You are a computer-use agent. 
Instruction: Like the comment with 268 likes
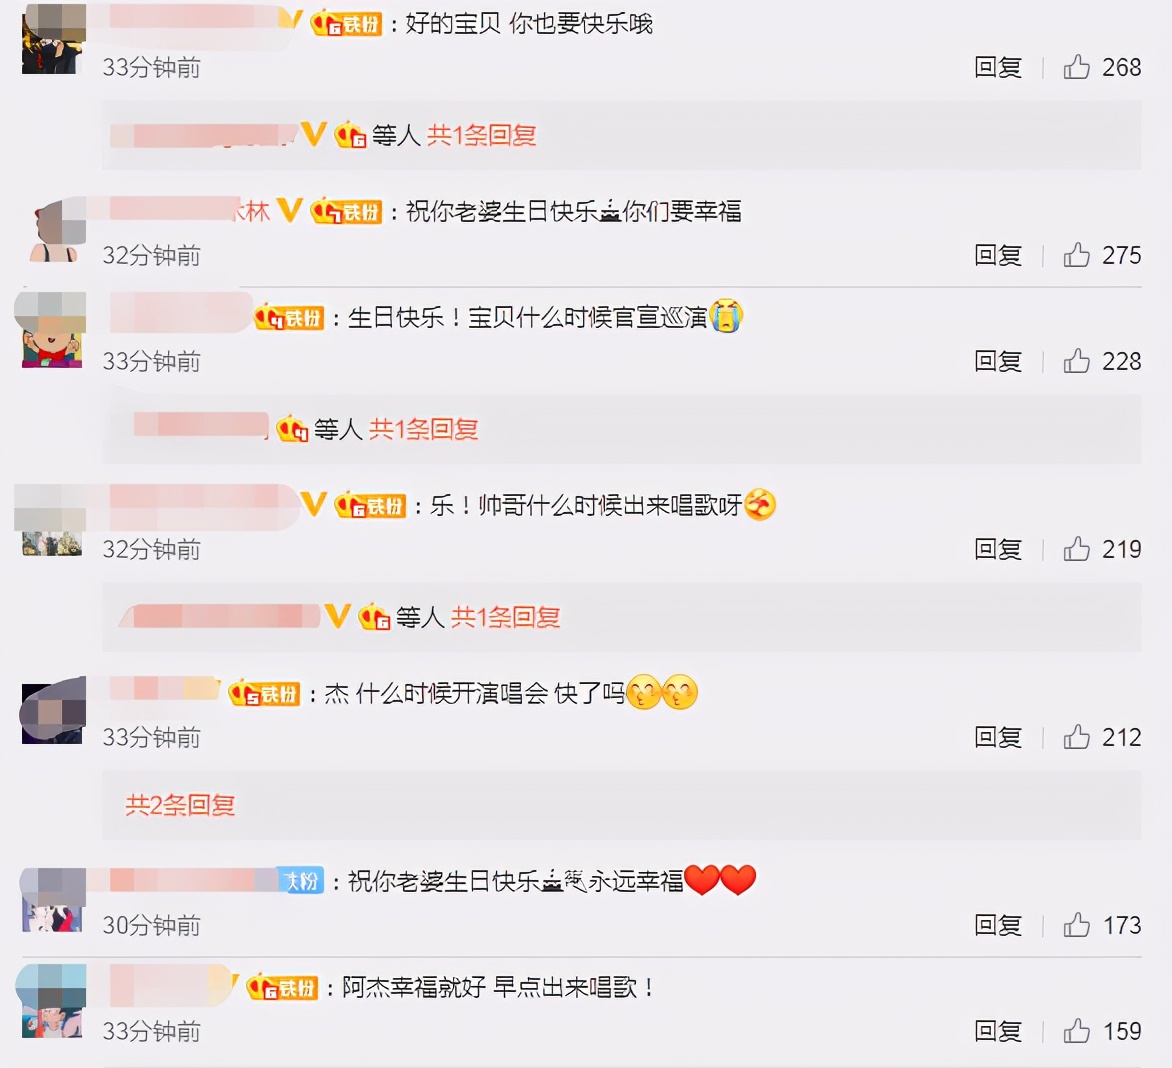pos(1076,67)
